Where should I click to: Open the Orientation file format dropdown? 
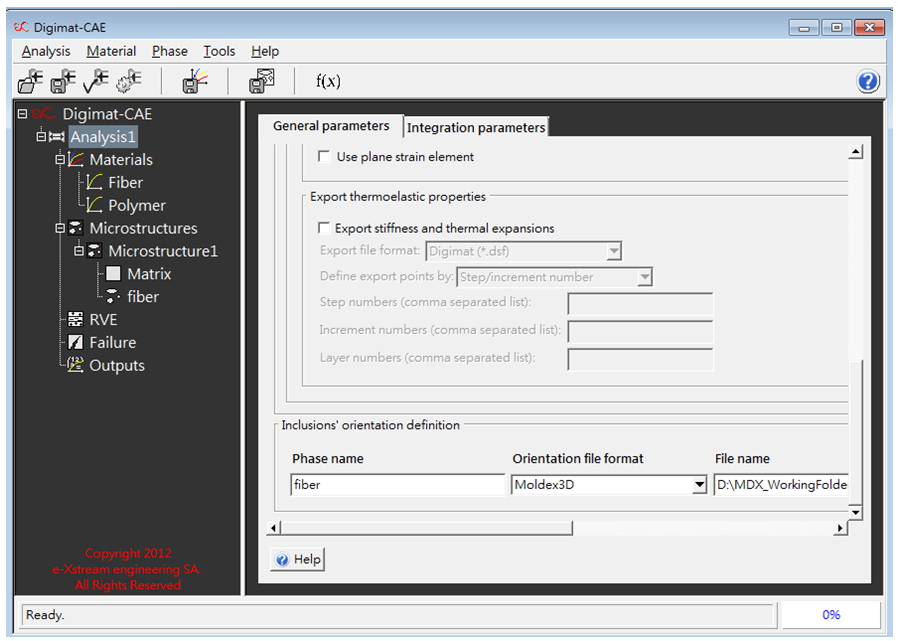[x=699, y=485]
